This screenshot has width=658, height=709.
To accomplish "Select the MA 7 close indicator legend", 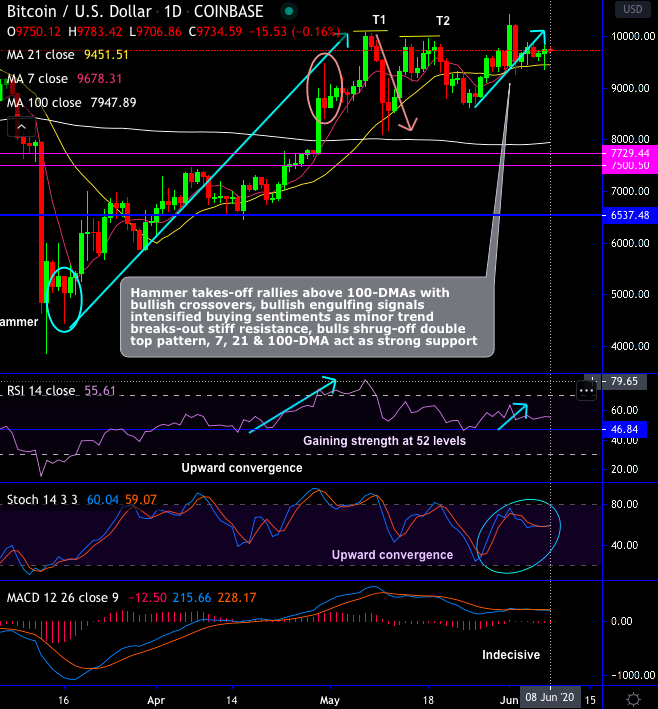I will (37, 79).
